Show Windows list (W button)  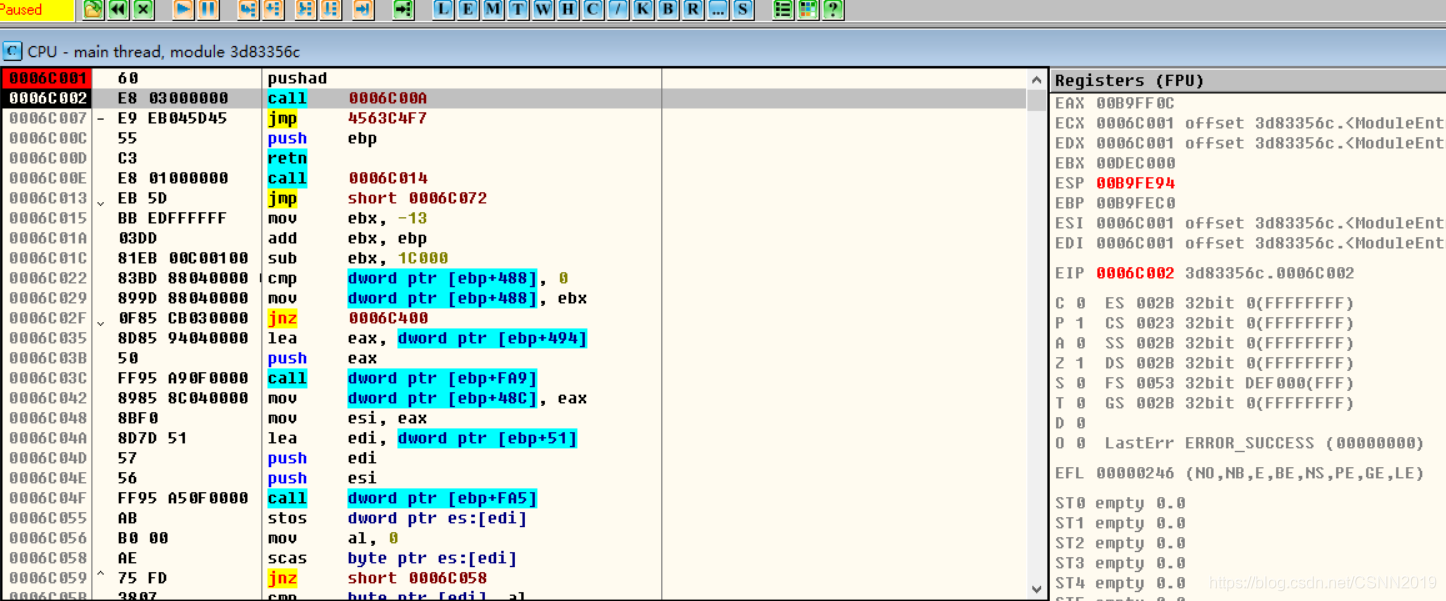click(543, 10)
